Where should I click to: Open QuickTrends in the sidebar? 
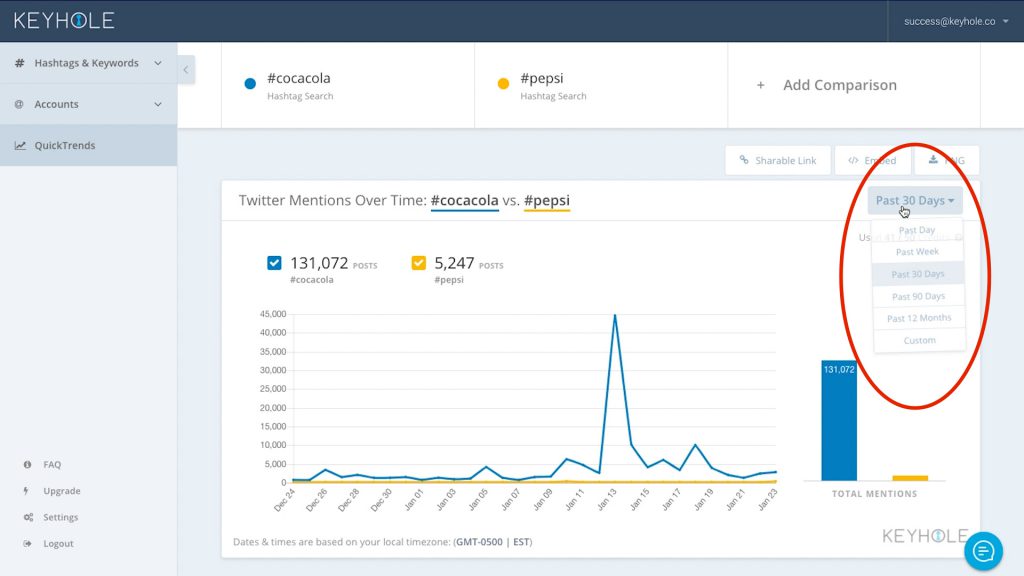point(88,145)
